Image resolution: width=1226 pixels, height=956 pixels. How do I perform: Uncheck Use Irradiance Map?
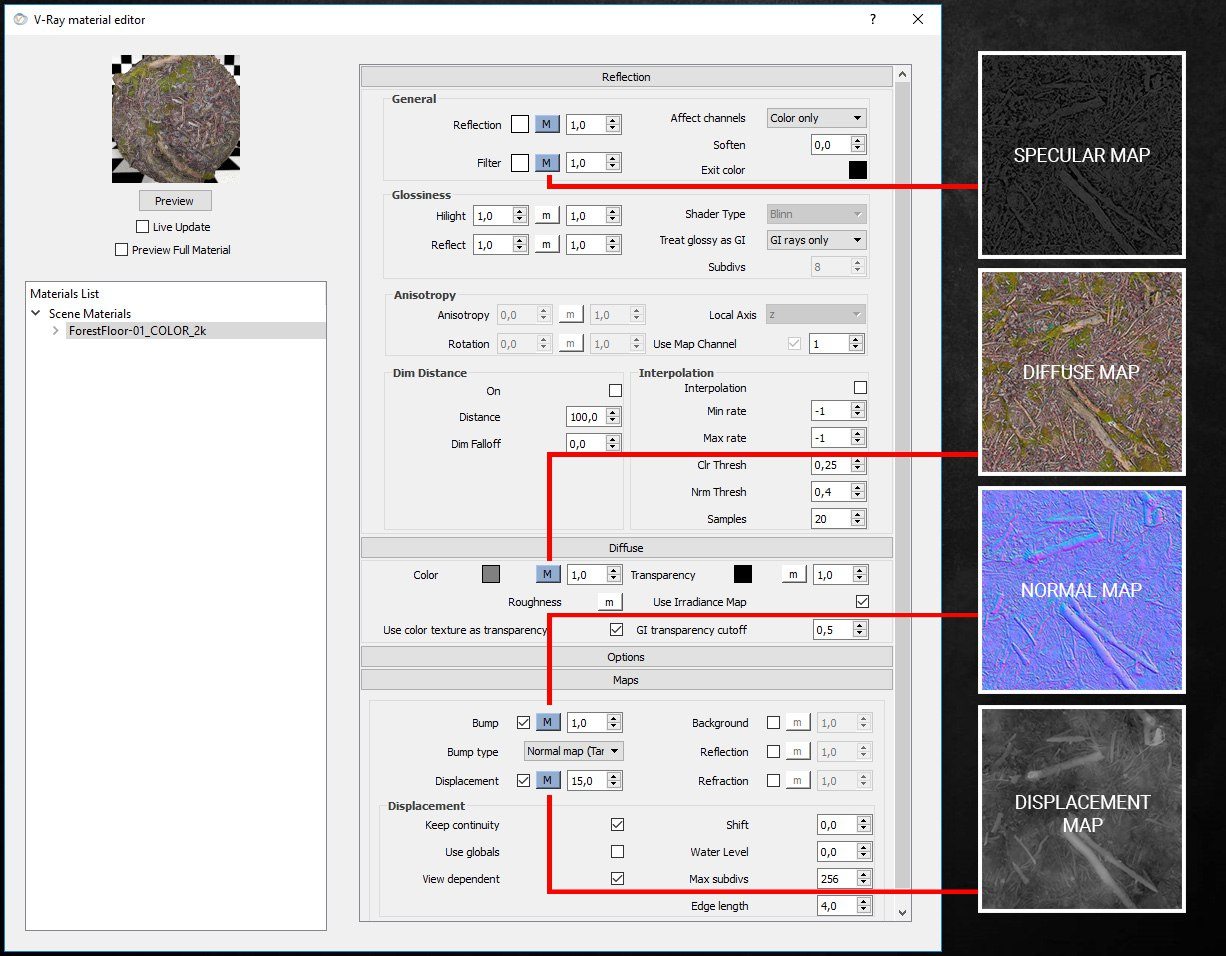[862, 602]
